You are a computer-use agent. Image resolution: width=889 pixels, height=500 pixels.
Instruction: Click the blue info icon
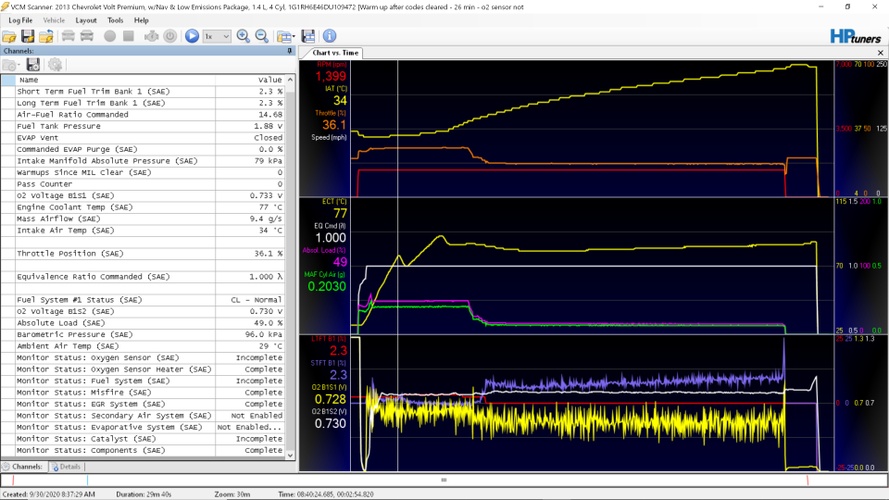[x=329, y=36]
